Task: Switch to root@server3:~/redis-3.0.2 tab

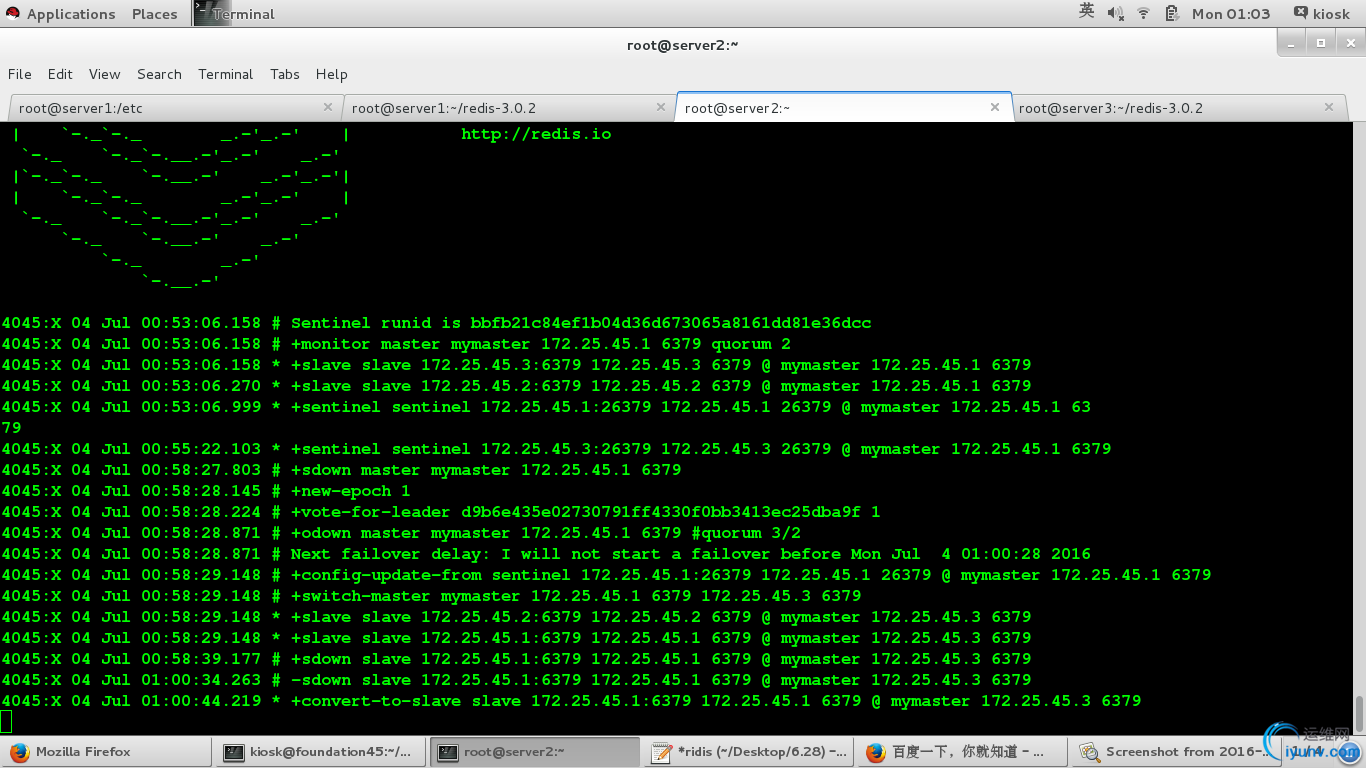Action: [1178, 107]
